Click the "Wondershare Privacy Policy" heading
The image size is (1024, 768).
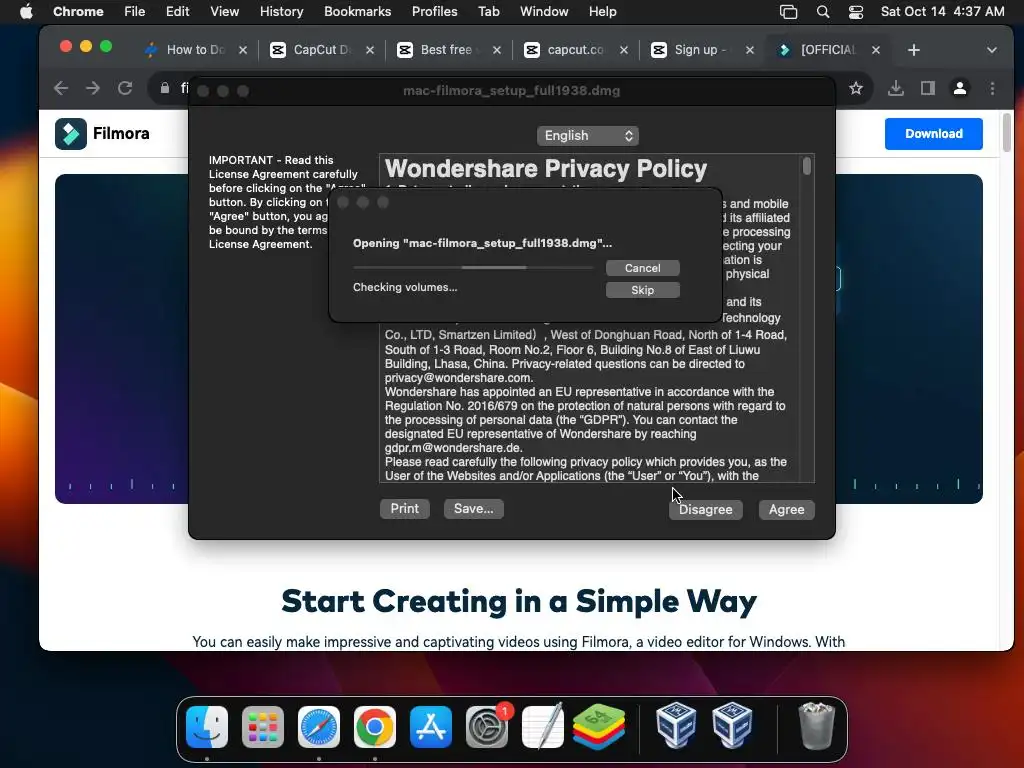546,168
